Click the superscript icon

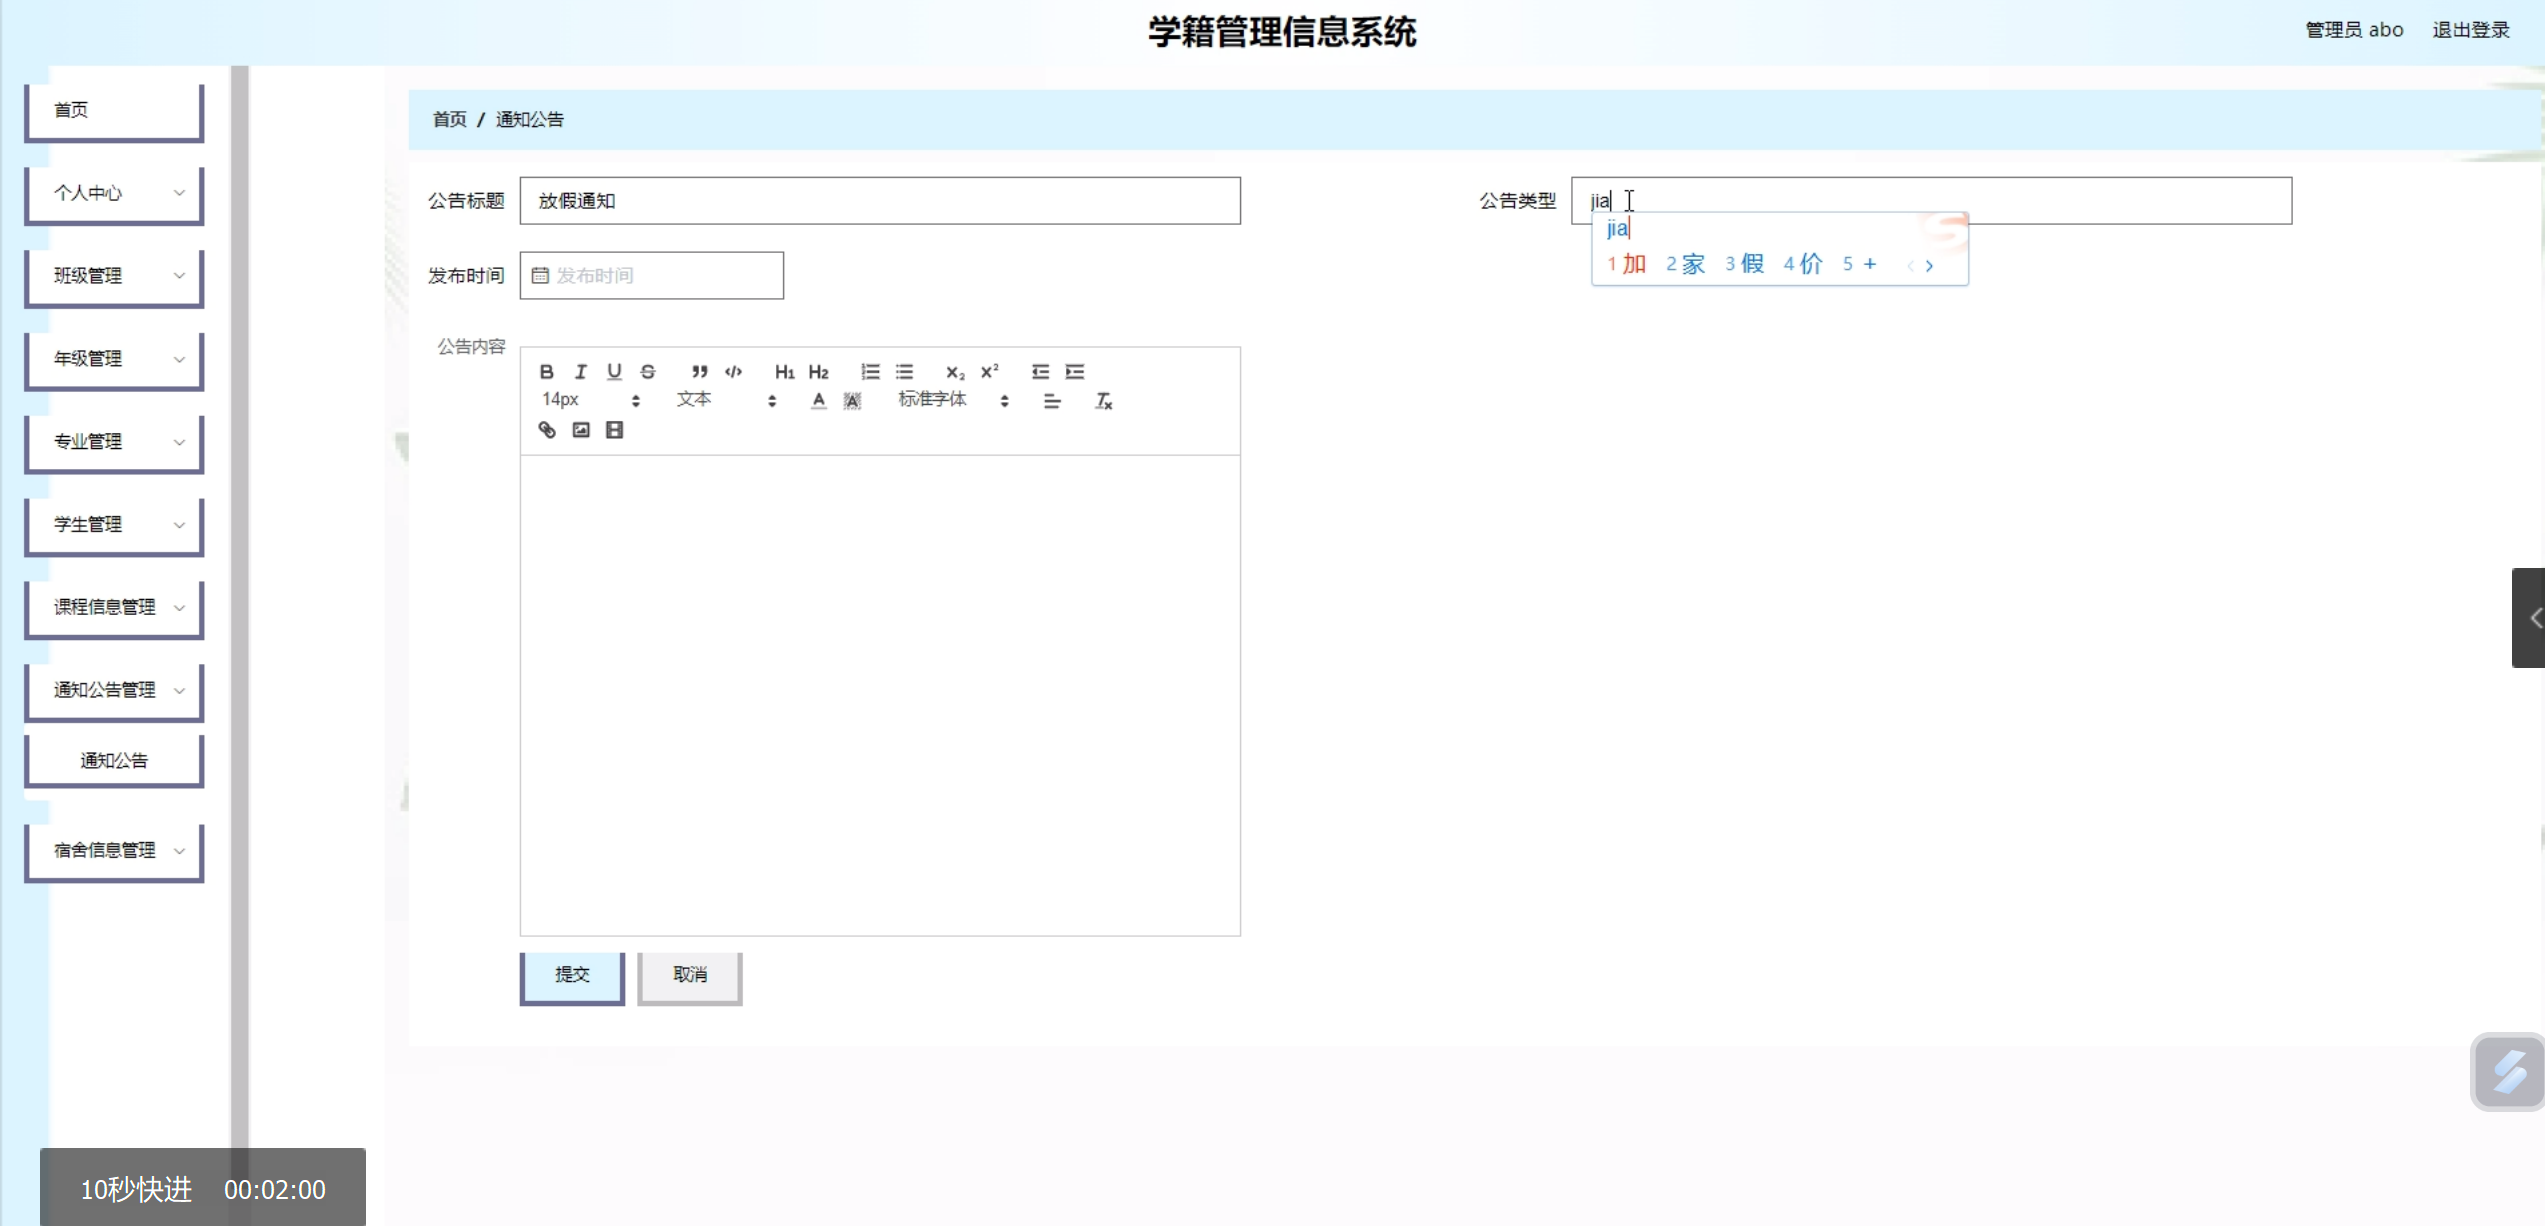[x=989, y=372]
